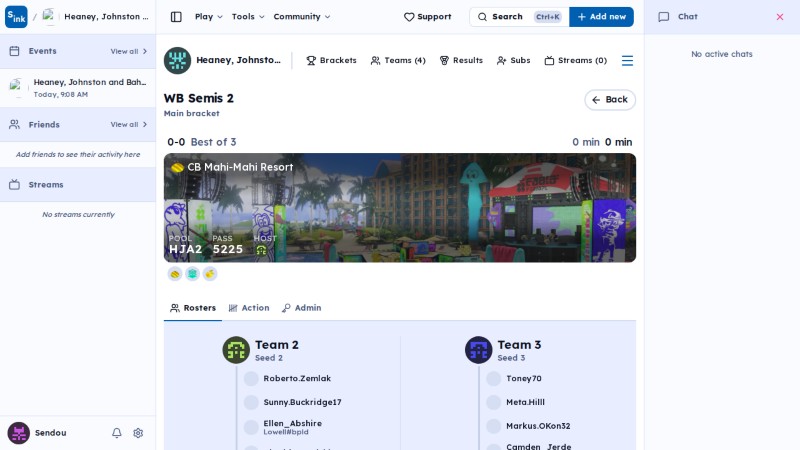Image resolution: width=800 pixels, height=450 pixels.
Task: Click the Support heart link
Action: [x=428, y=17]
